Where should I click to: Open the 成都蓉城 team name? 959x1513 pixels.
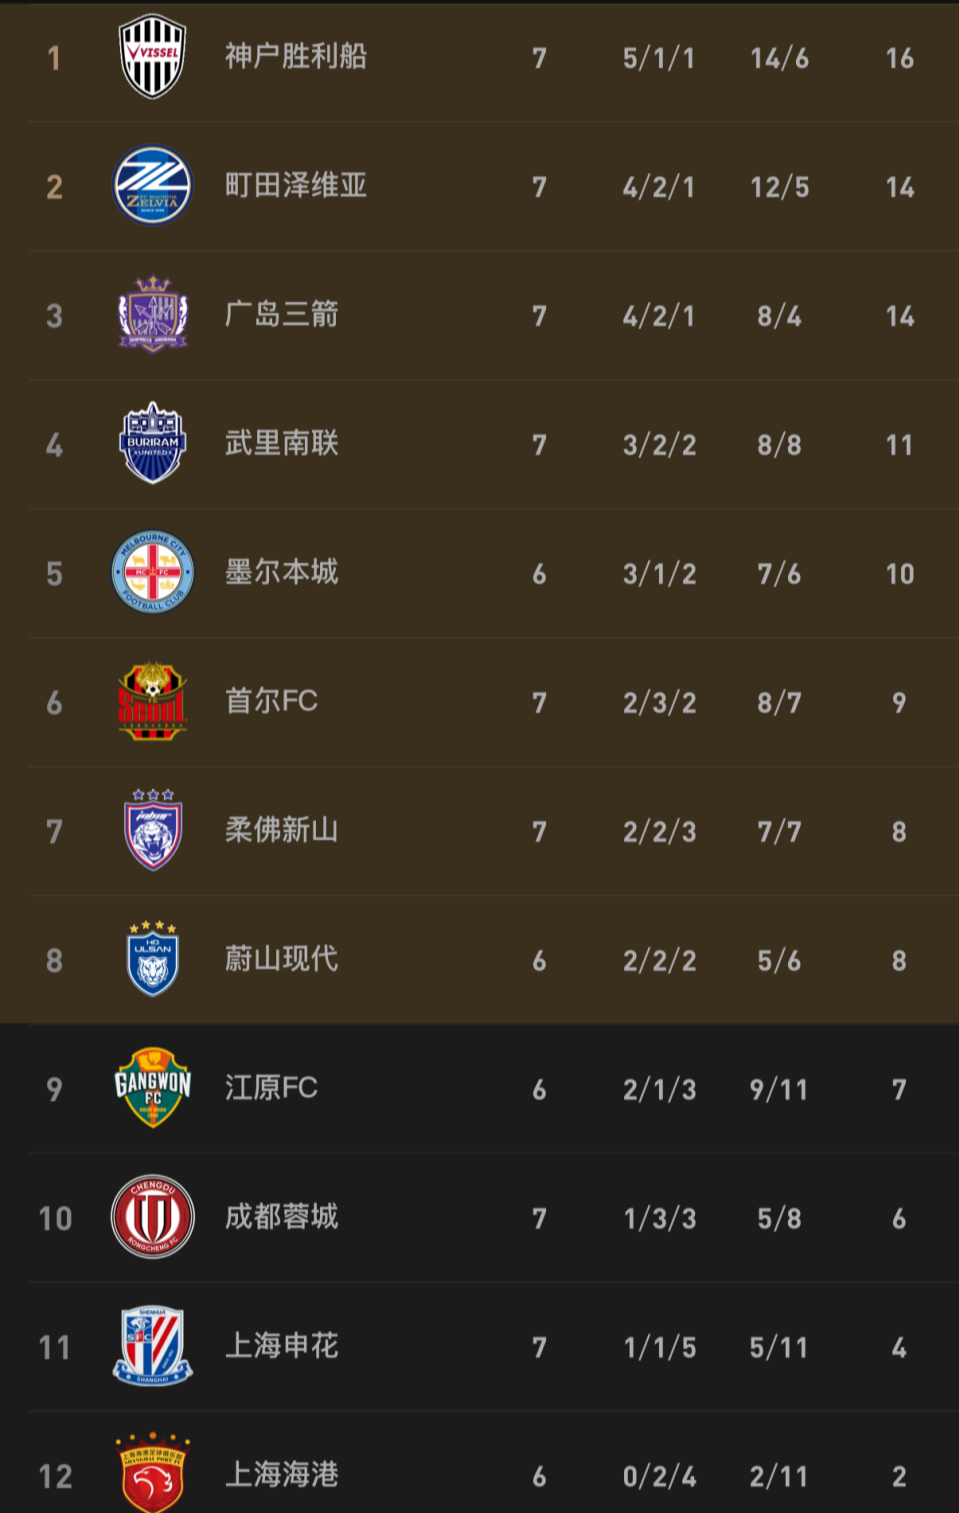coord(282,1217)
